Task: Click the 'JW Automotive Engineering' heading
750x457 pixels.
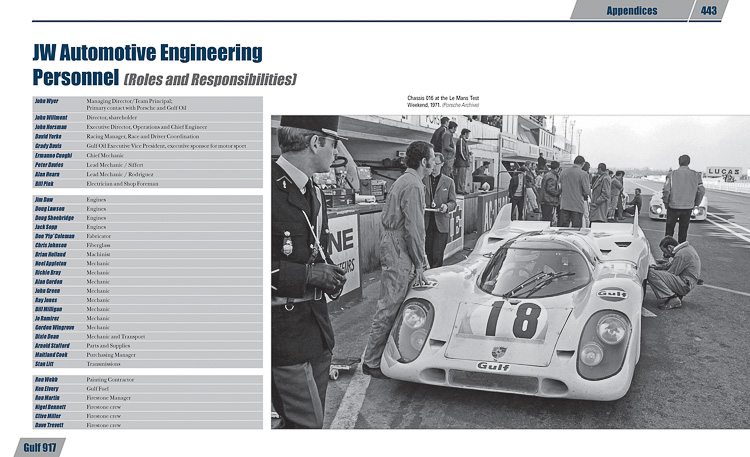Action: [x=147, y=52]
